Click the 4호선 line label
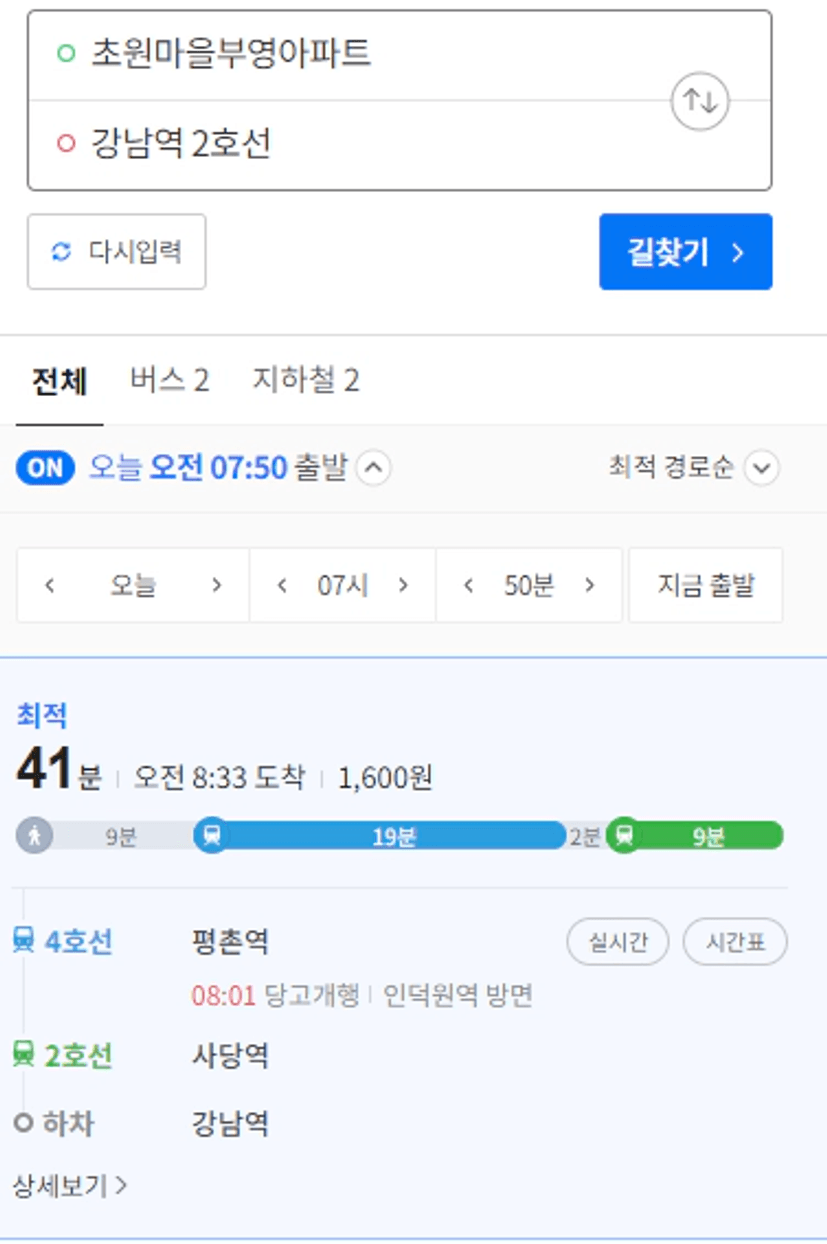Image resolution: width=827 pixels, height=1244 pixels. (x=78, y=942)
